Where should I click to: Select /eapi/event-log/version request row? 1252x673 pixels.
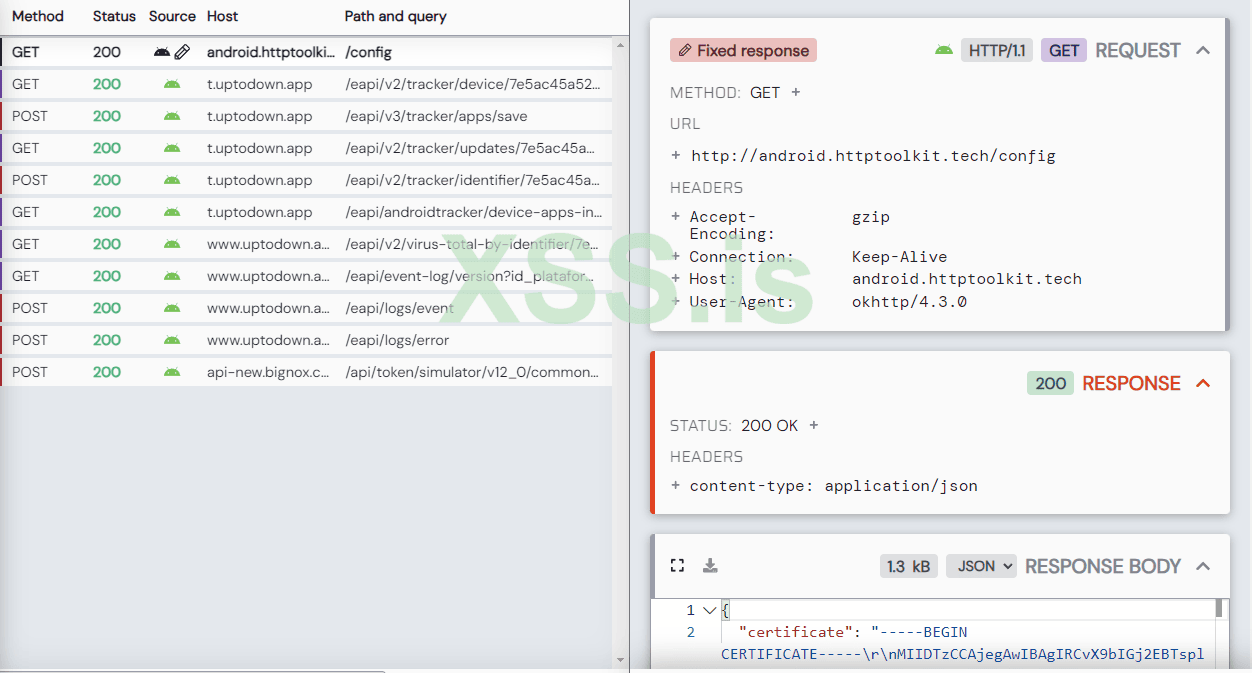[x=306, y=276]
